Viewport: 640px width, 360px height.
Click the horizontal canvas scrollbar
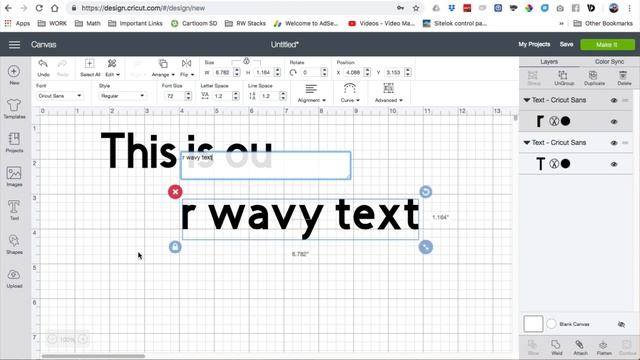pos(93,356)
